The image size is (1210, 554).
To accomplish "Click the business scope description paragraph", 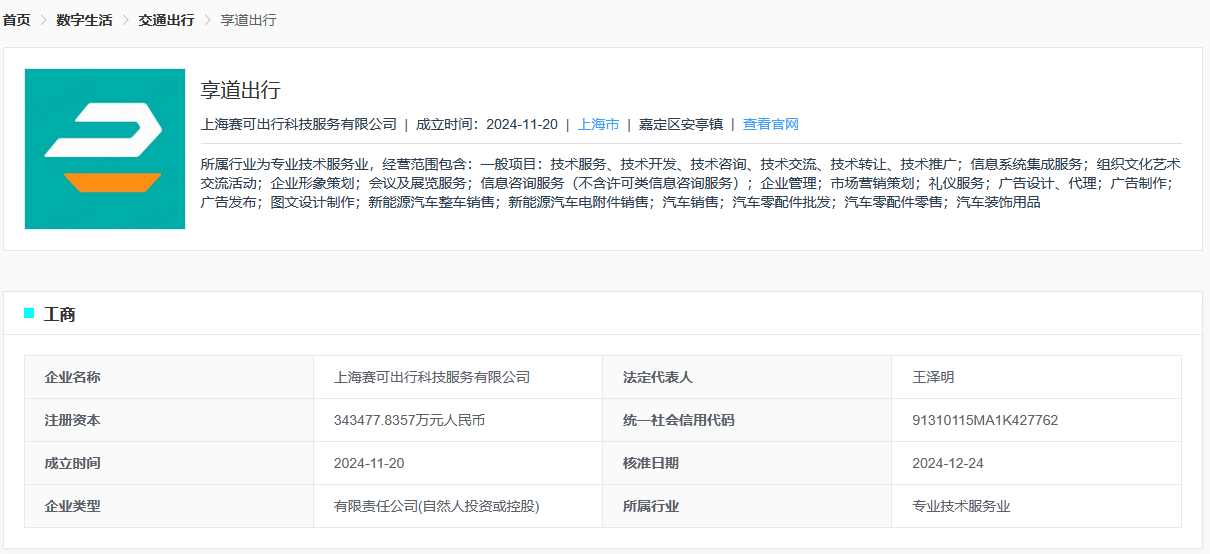I will click(691, 183).
